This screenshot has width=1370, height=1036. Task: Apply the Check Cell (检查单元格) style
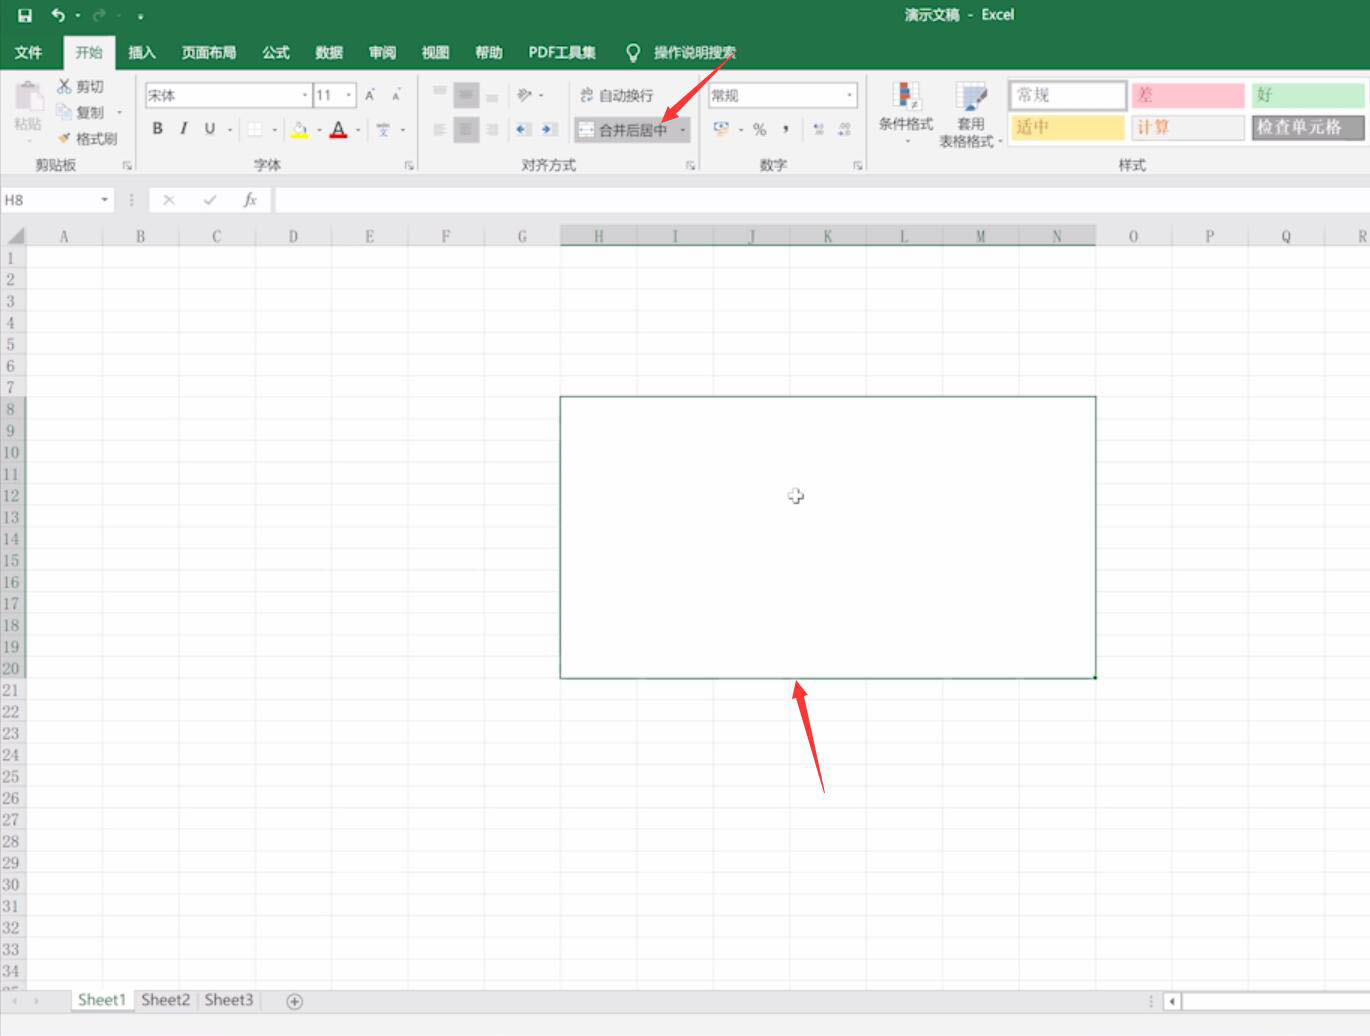(1308, 127)
